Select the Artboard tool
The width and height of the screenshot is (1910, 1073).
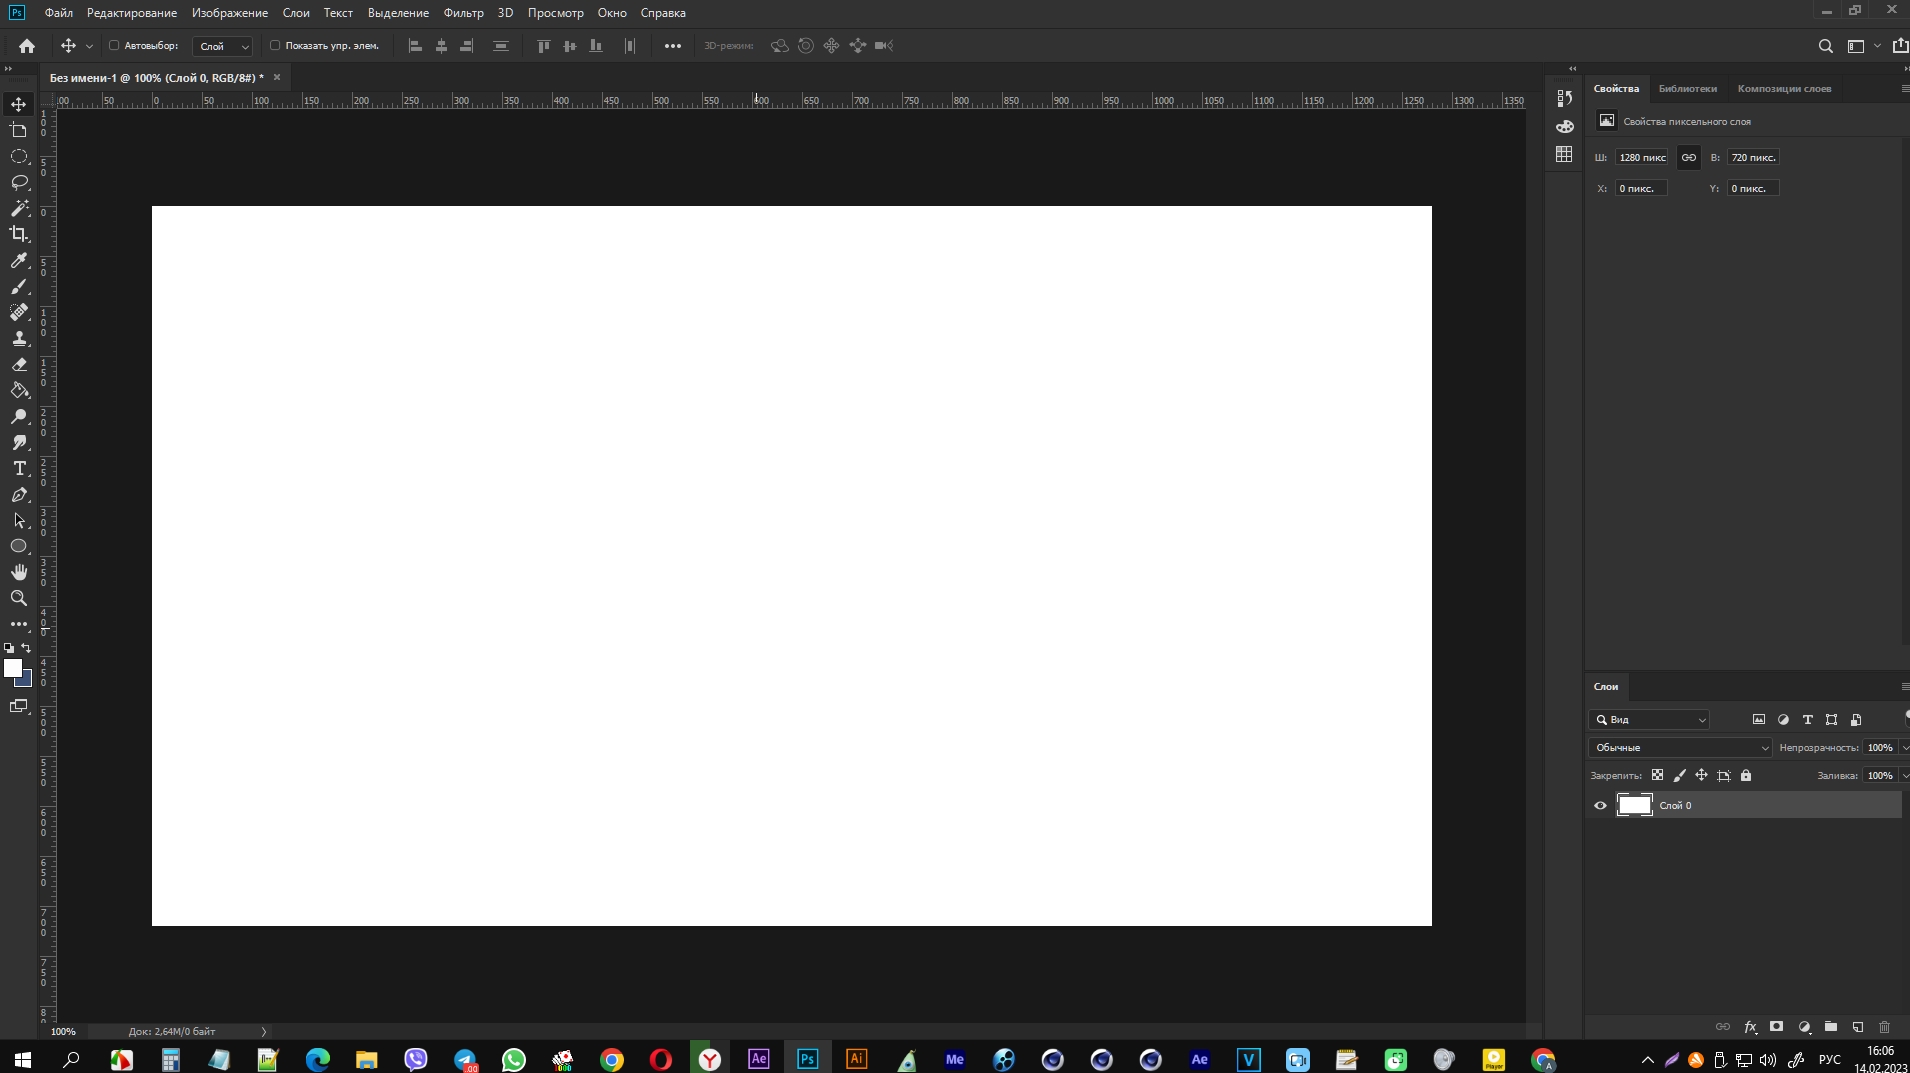(19, 131)
